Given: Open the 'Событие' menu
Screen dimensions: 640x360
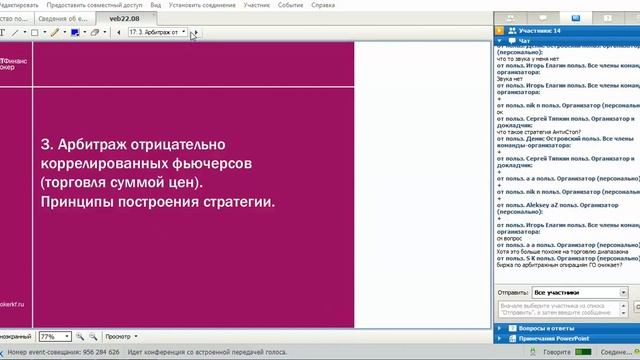Looking at the screenshot, I should pyautogui.click(x=290, y=5).
